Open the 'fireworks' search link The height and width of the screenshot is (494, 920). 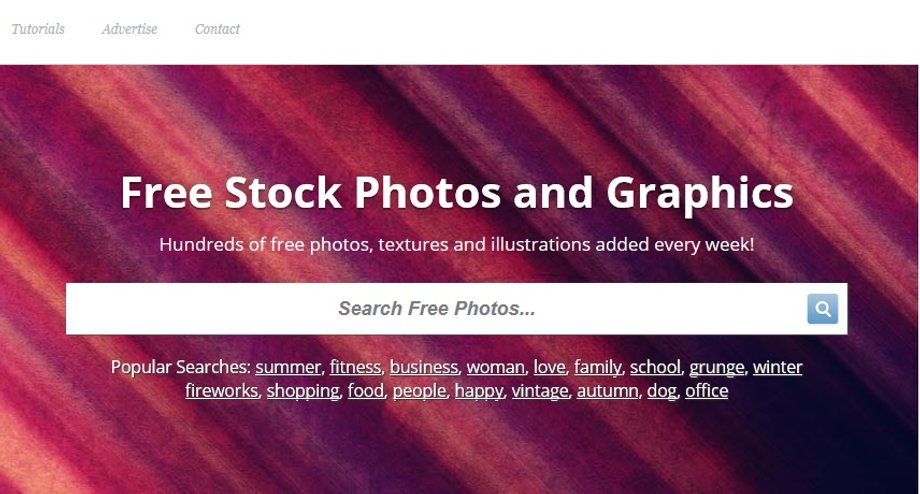coord(222,391)
